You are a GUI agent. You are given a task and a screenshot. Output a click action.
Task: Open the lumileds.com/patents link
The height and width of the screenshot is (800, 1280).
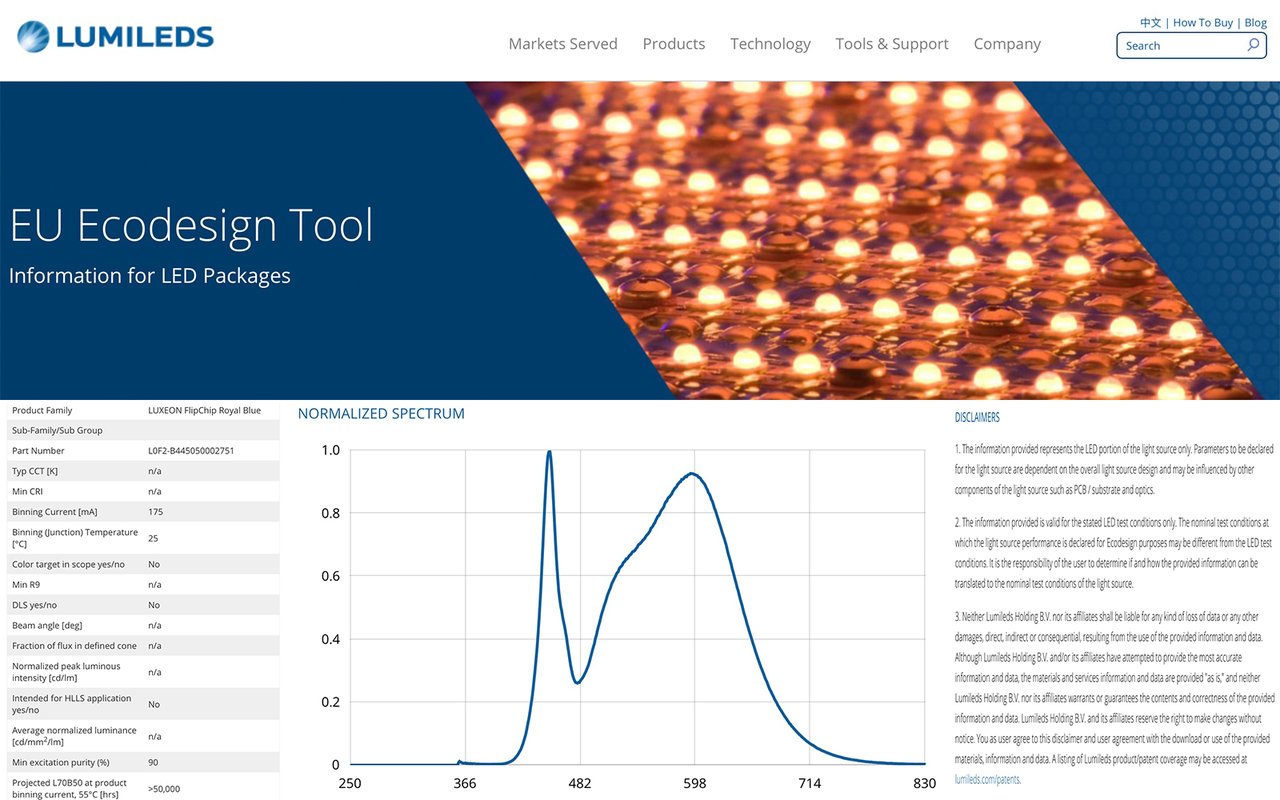click(x=986, y=779)
